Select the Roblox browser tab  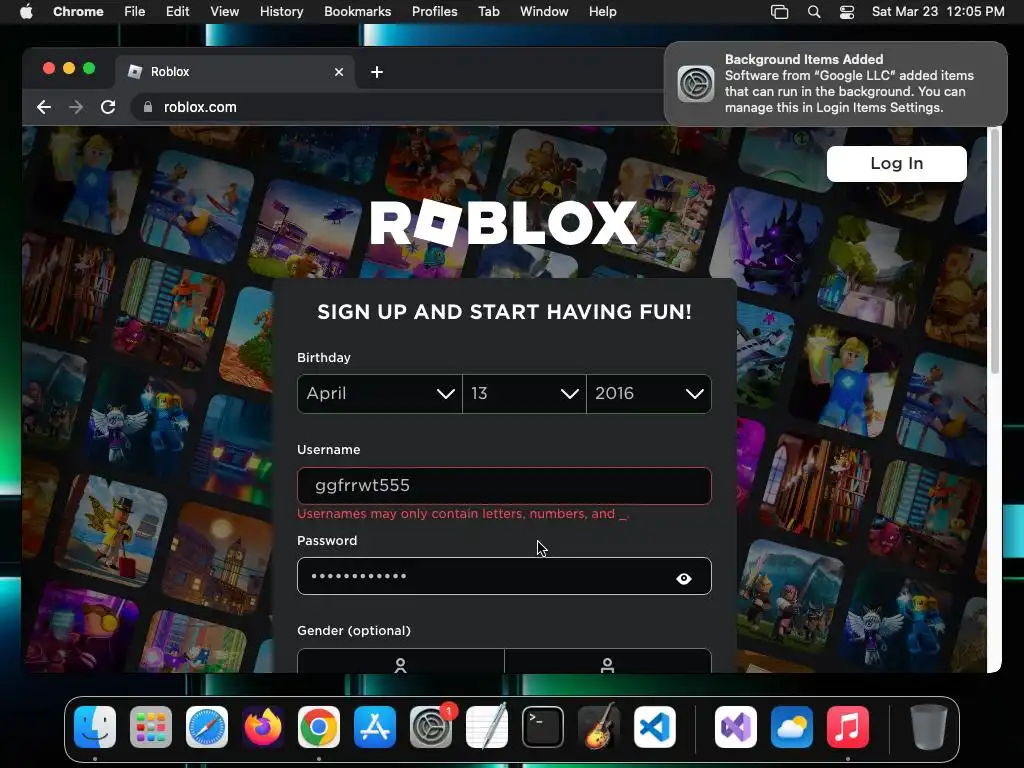click(x=235, y=72)
